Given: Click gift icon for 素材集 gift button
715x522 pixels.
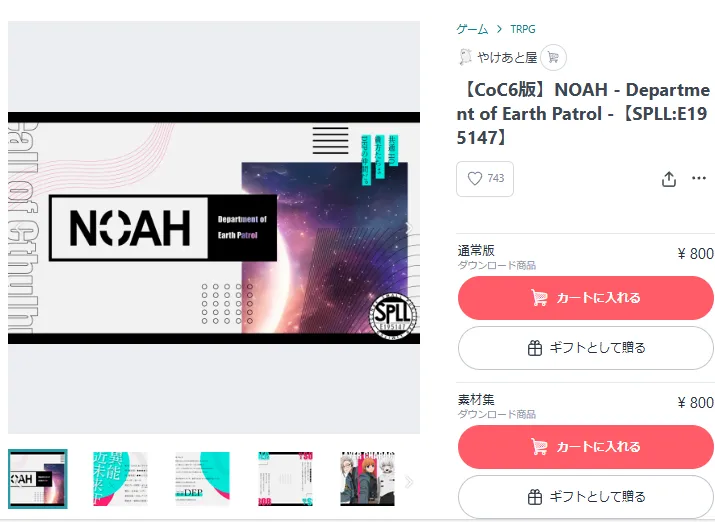Looking at the screenshot, I should (534, 496).
